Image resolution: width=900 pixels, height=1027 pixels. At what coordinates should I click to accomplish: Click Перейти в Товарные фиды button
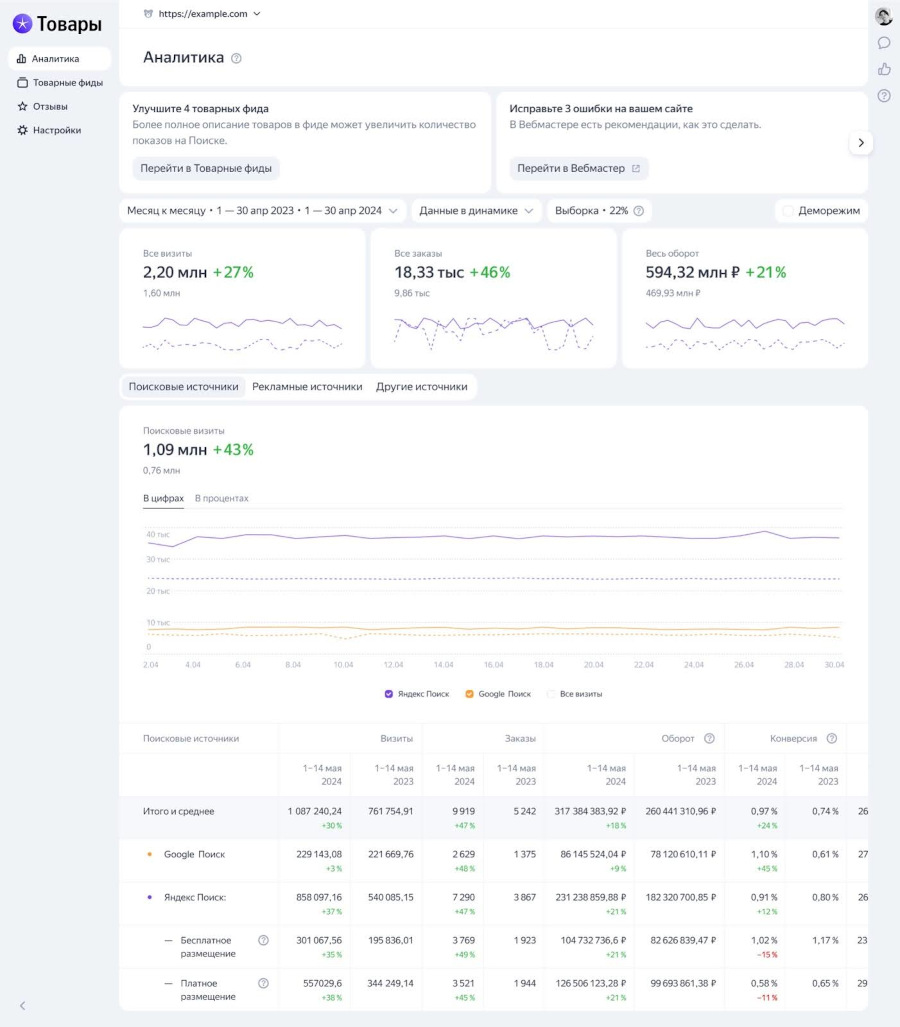(x=206, y=168)
